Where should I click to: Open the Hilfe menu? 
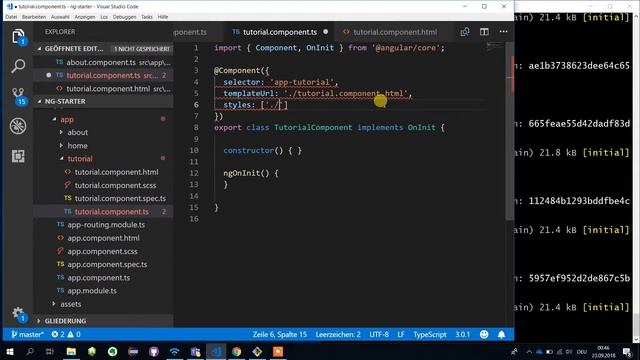[x=163, y=17]
